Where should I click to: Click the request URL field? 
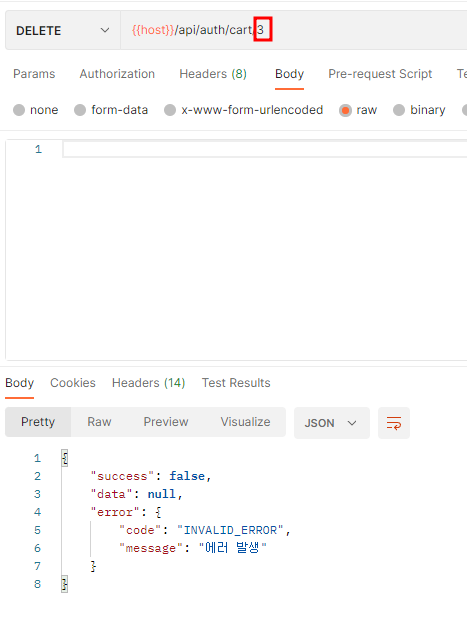(x=293, y=31)
